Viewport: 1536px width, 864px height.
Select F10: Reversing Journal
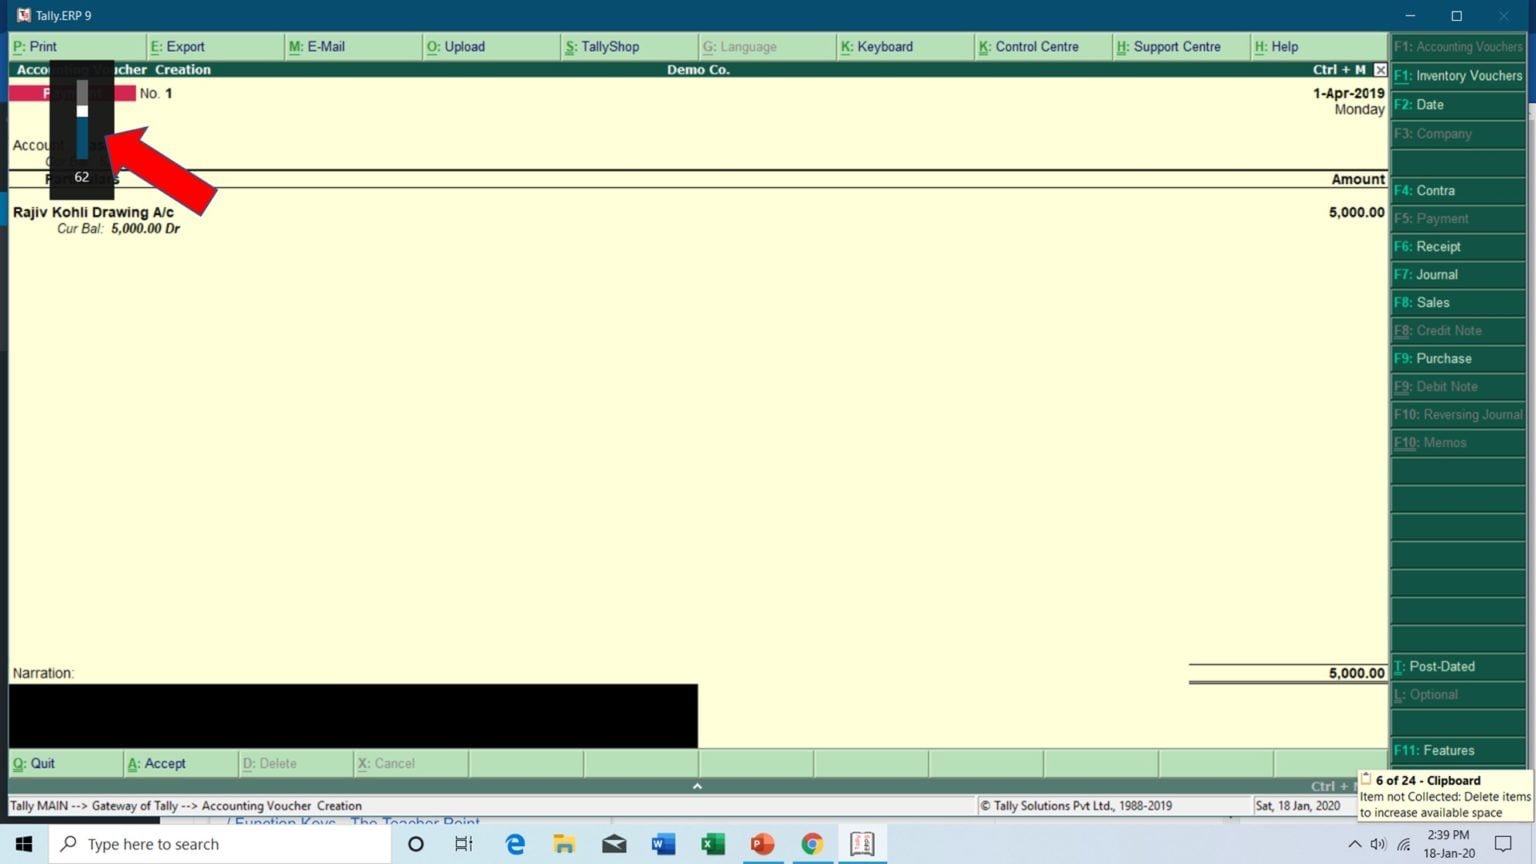click(1458, 414)
